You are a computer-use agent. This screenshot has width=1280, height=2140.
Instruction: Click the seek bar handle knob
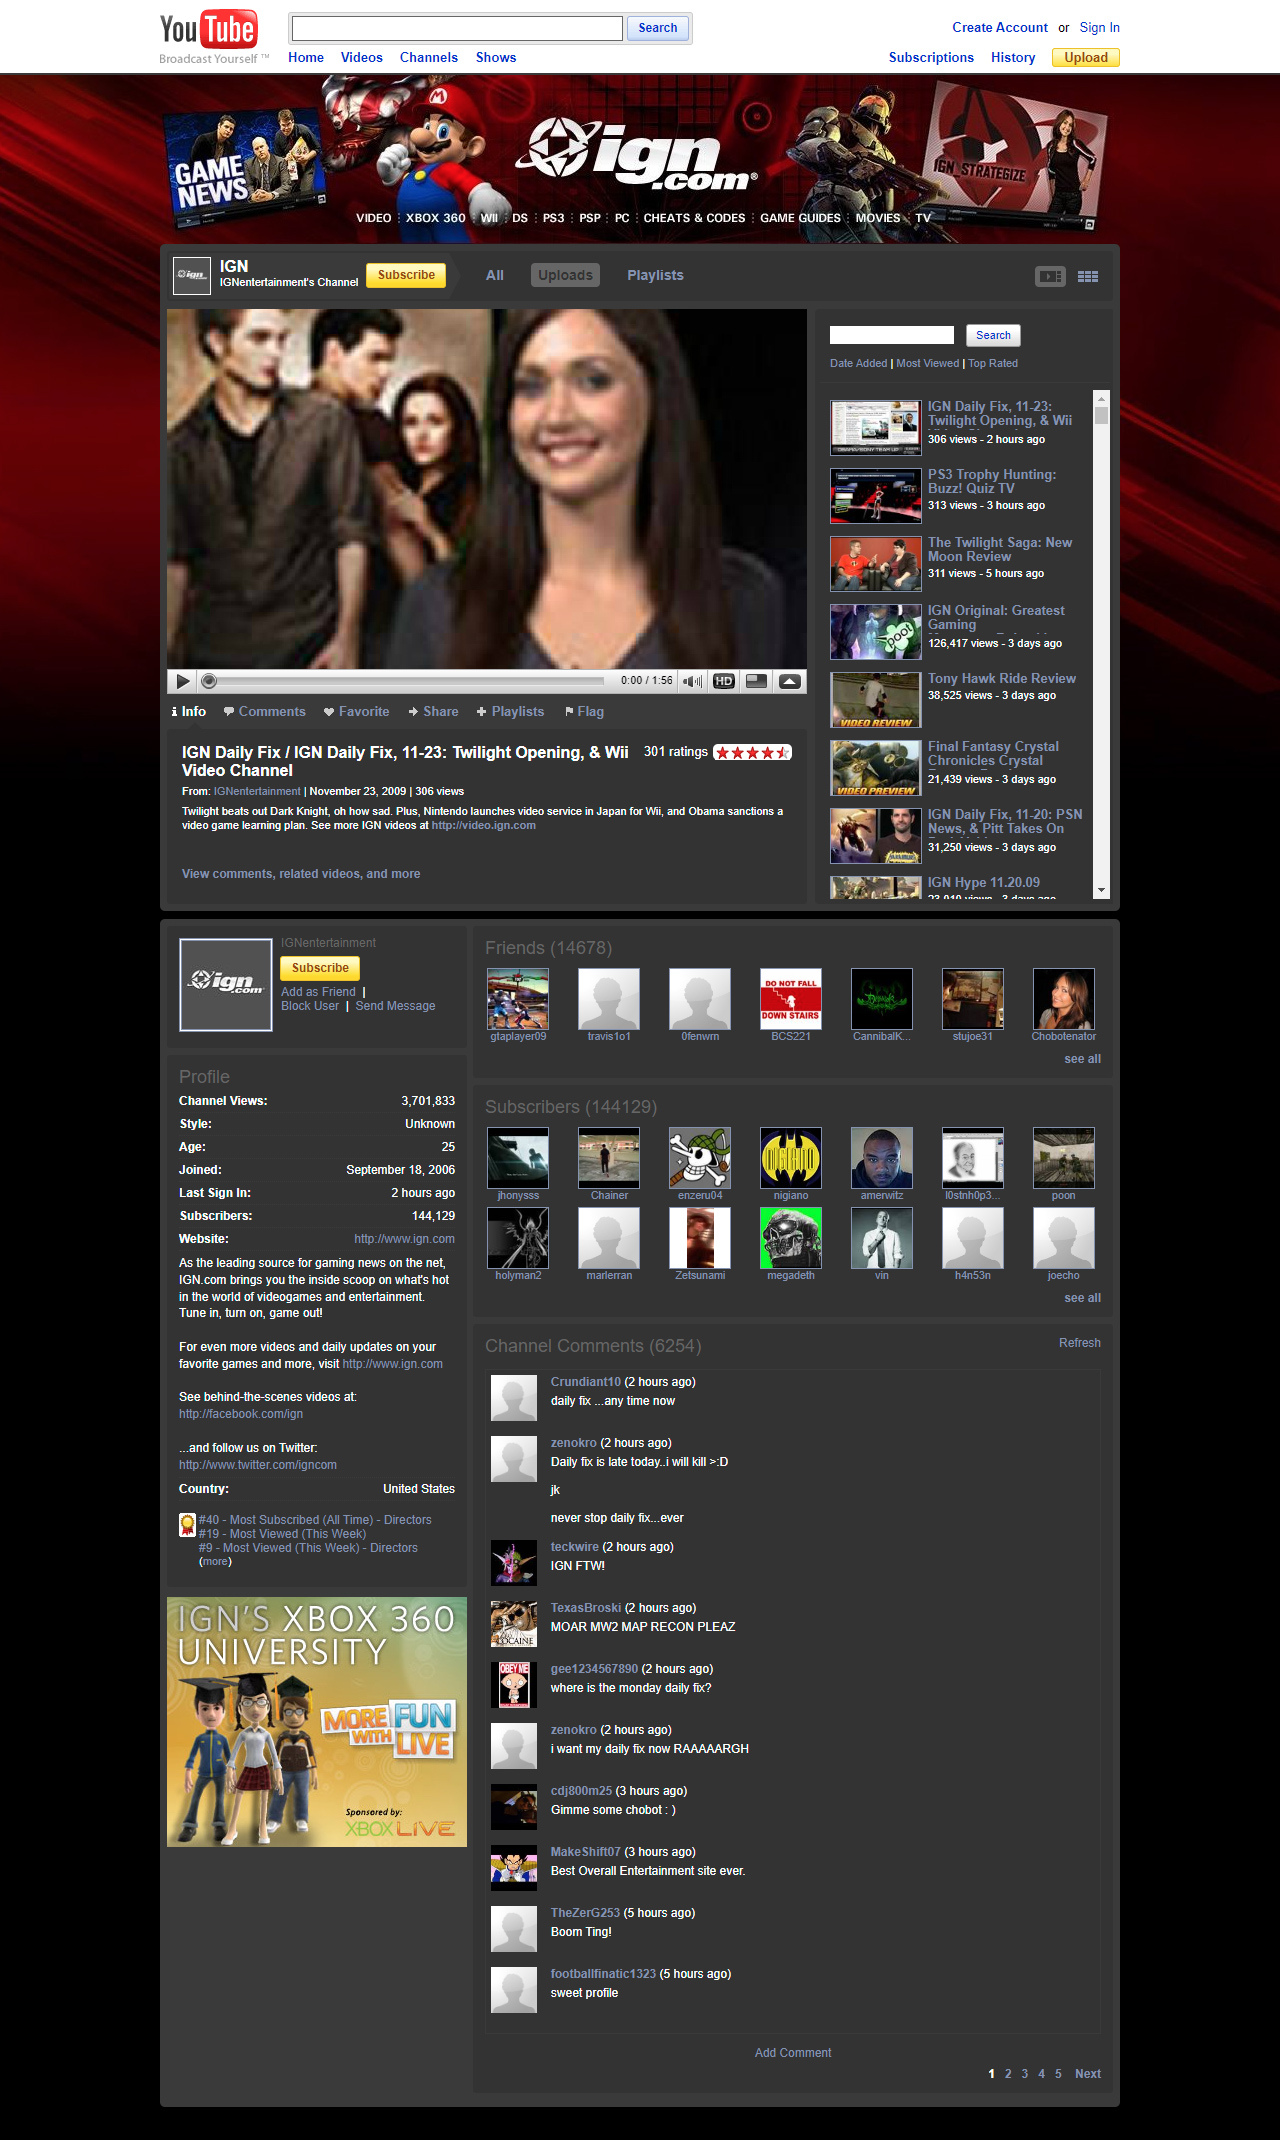[209, 681]
